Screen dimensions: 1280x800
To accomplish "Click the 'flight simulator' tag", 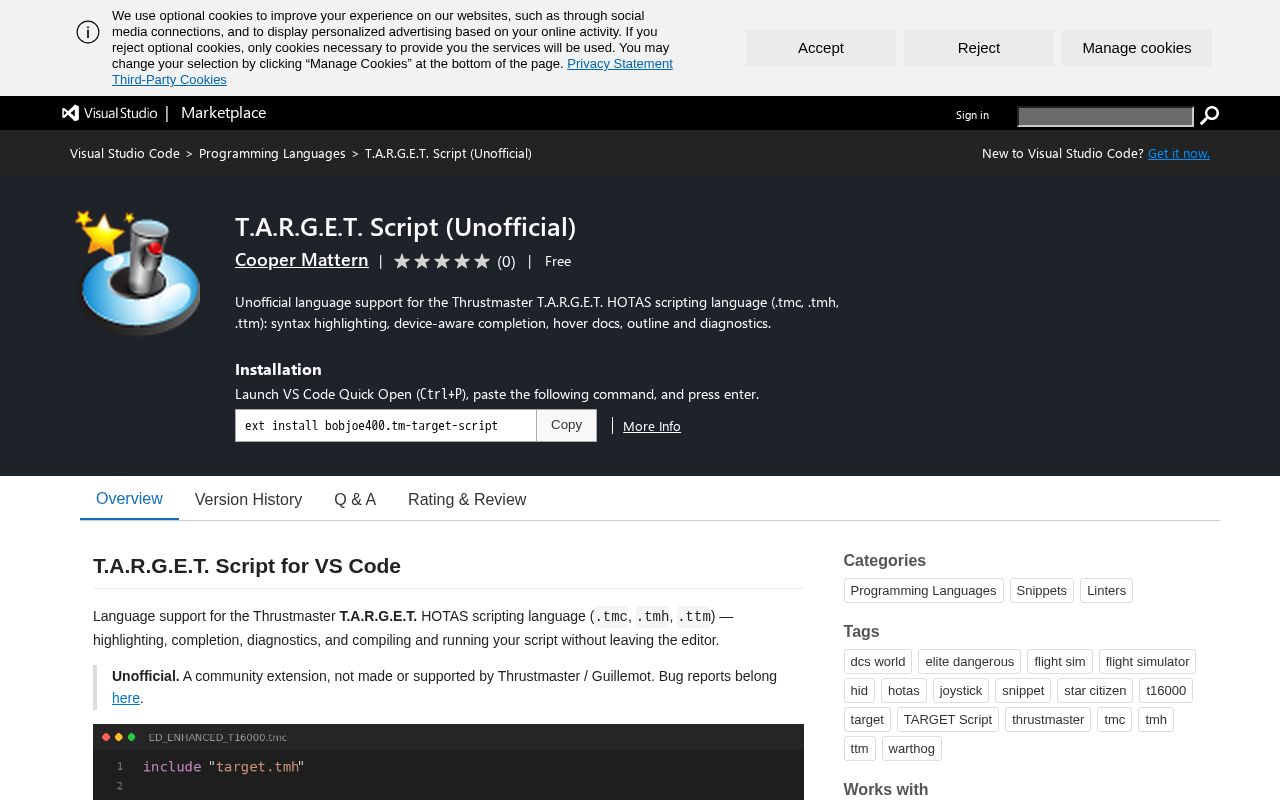I will pyautogui.click(x=1147, y=662).
